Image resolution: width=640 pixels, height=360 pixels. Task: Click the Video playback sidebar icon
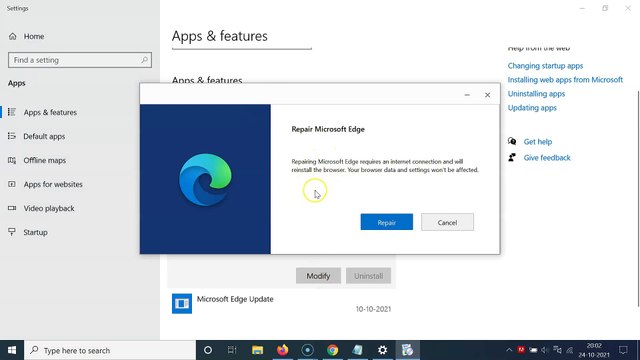coord(12,208)
